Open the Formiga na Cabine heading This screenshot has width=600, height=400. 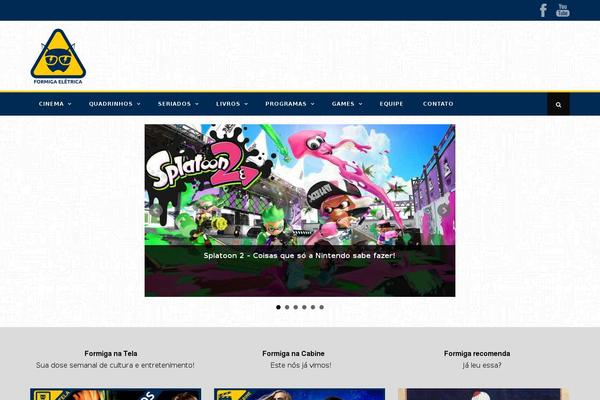[x=293, y=353]
